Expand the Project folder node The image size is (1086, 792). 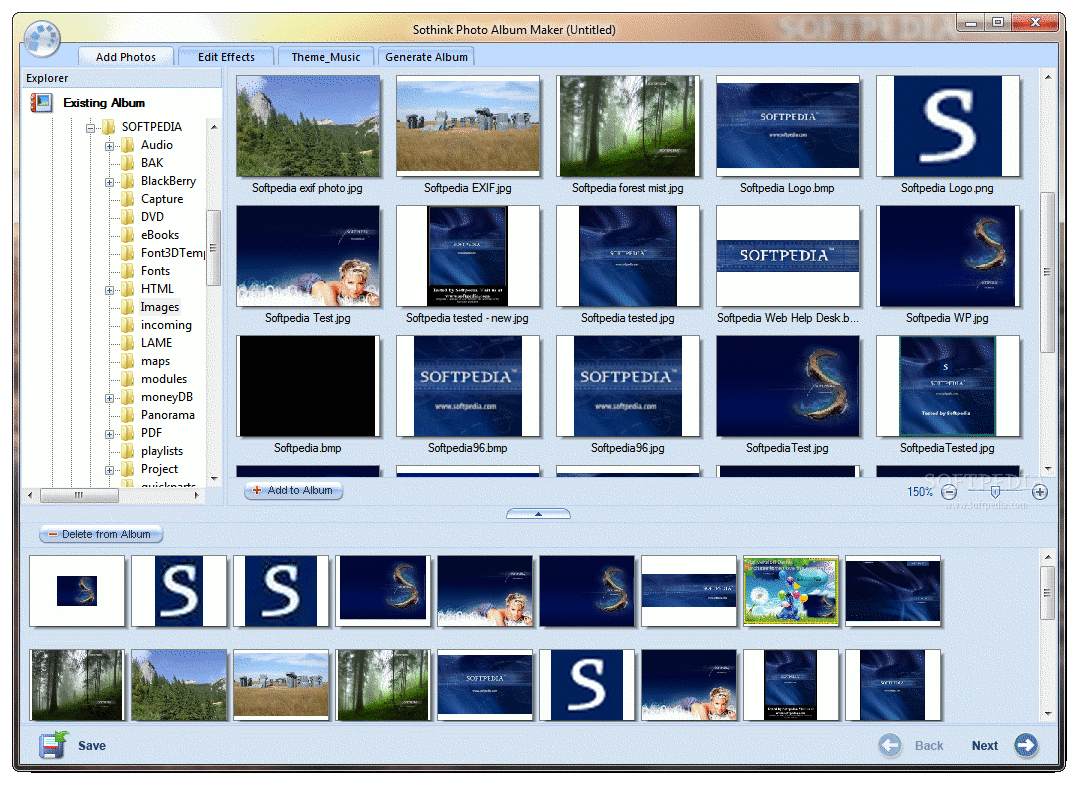(x=109, y=470)
